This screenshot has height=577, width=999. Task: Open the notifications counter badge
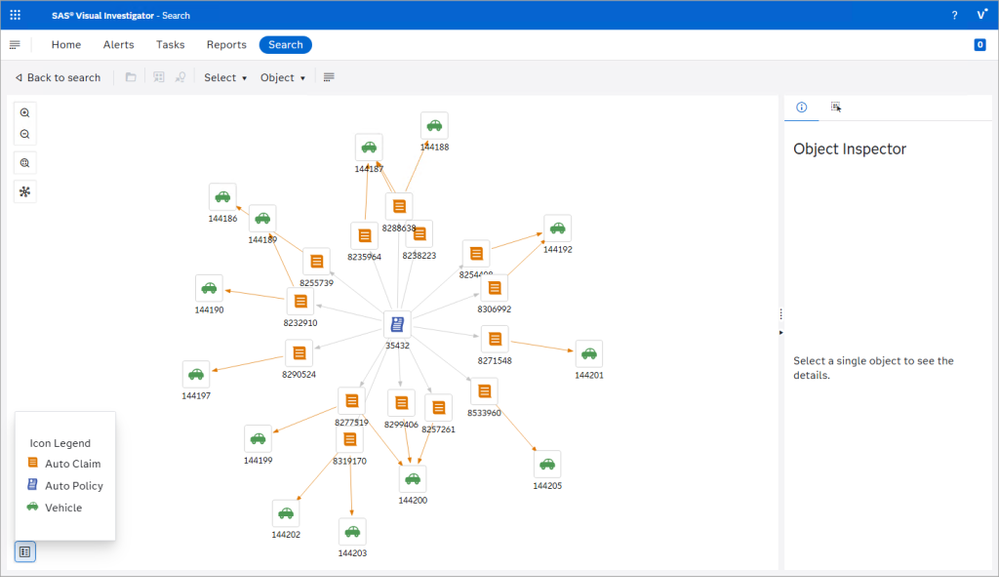[980, 45]
